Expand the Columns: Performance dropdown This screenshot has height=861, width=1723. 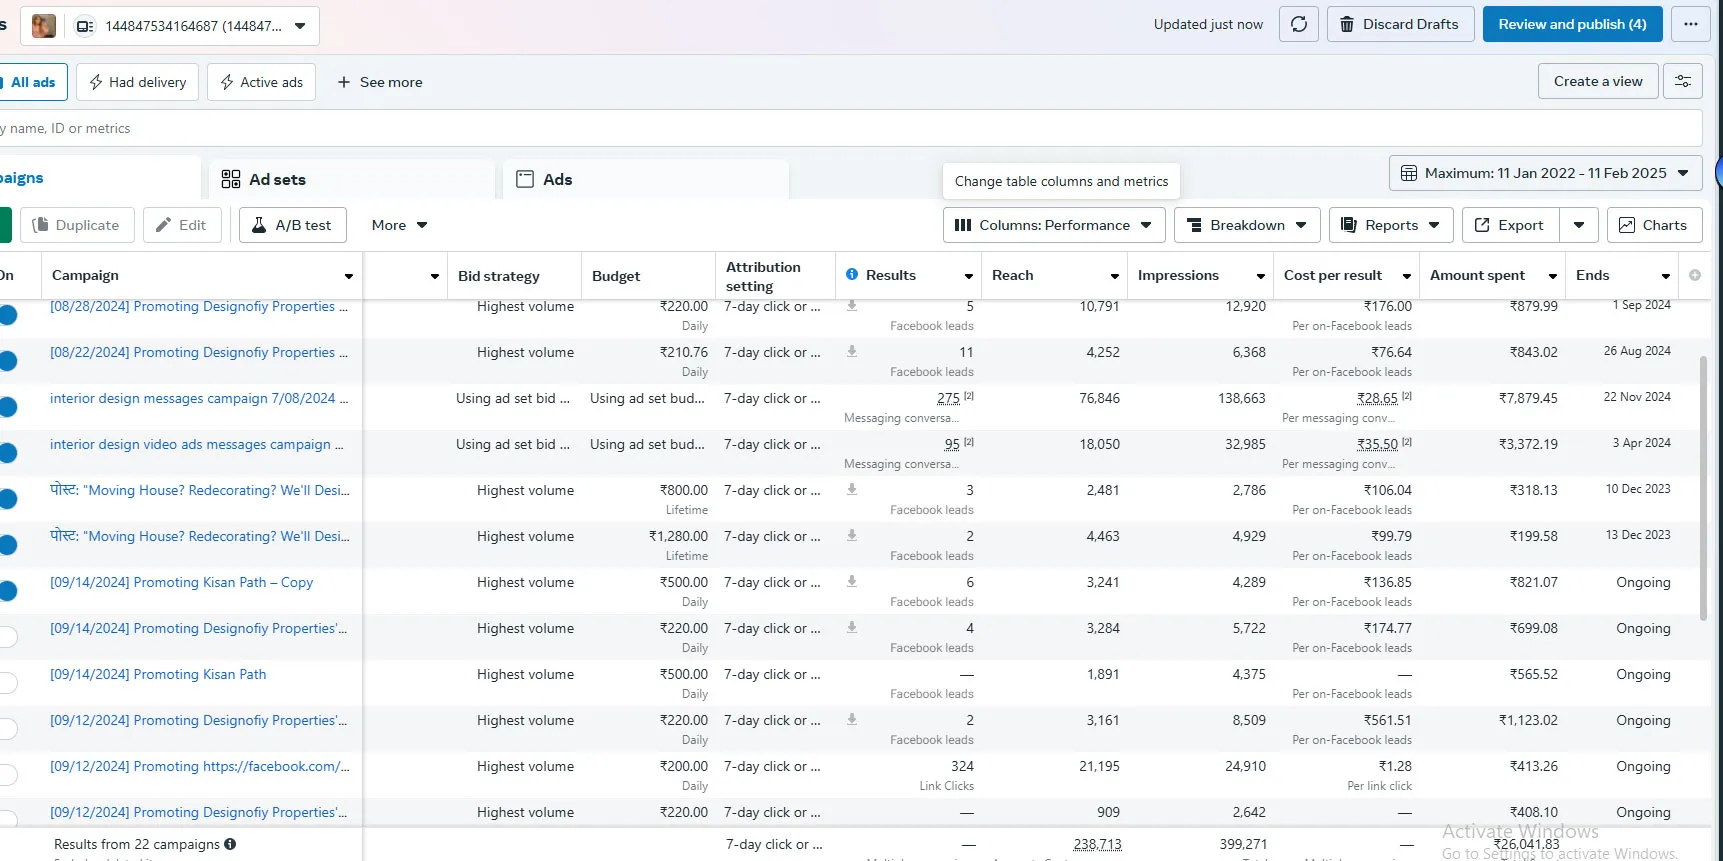(x=1053, y=225)
